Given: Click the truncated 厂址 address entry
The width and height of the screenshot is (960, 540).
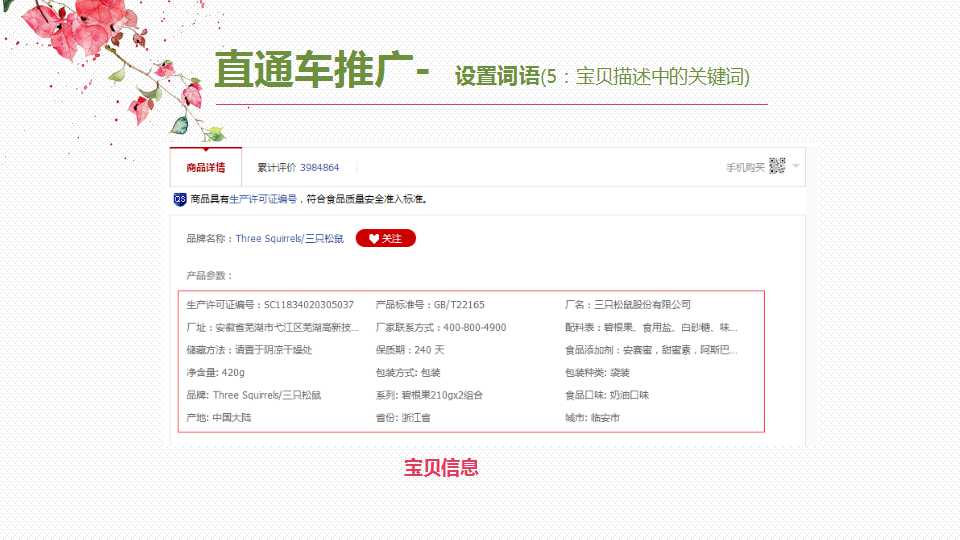Looking at the screenshot, I should pos(272,327).
